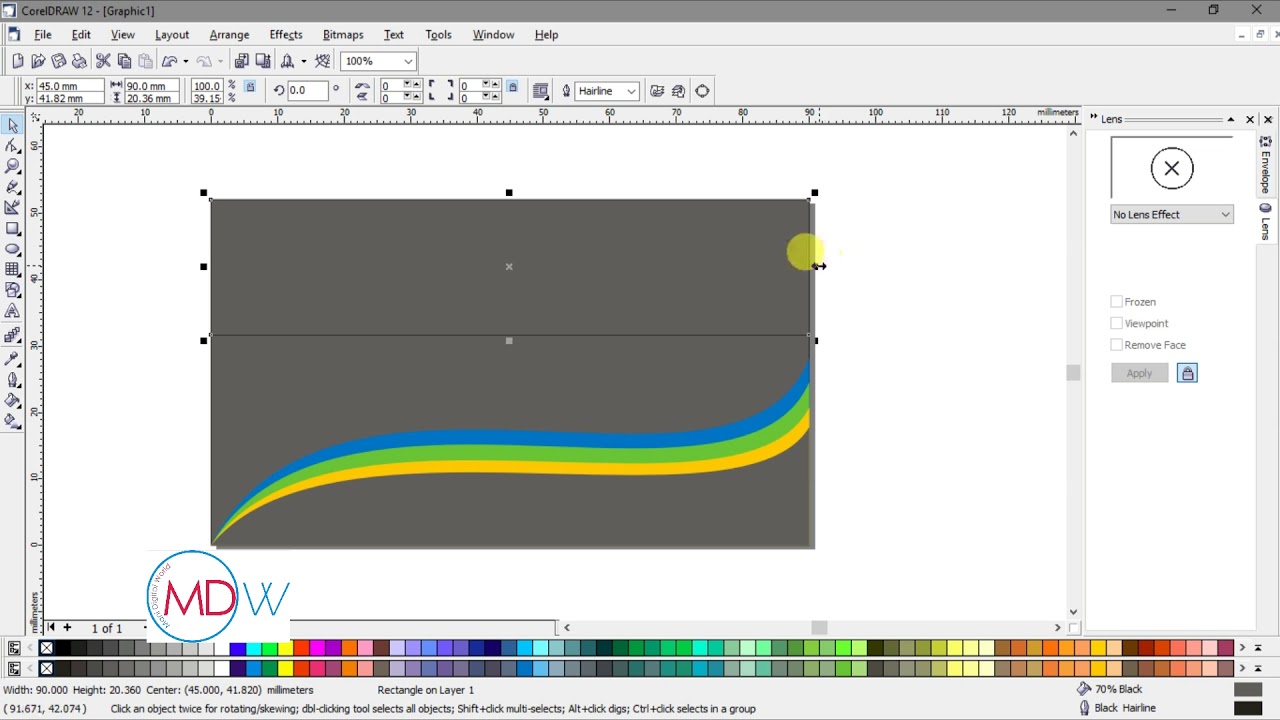The height and width of the screenshot is (720, 1280).
Task: Toggle the lens lock button beside Apply
Action: tap(1187, 373)
